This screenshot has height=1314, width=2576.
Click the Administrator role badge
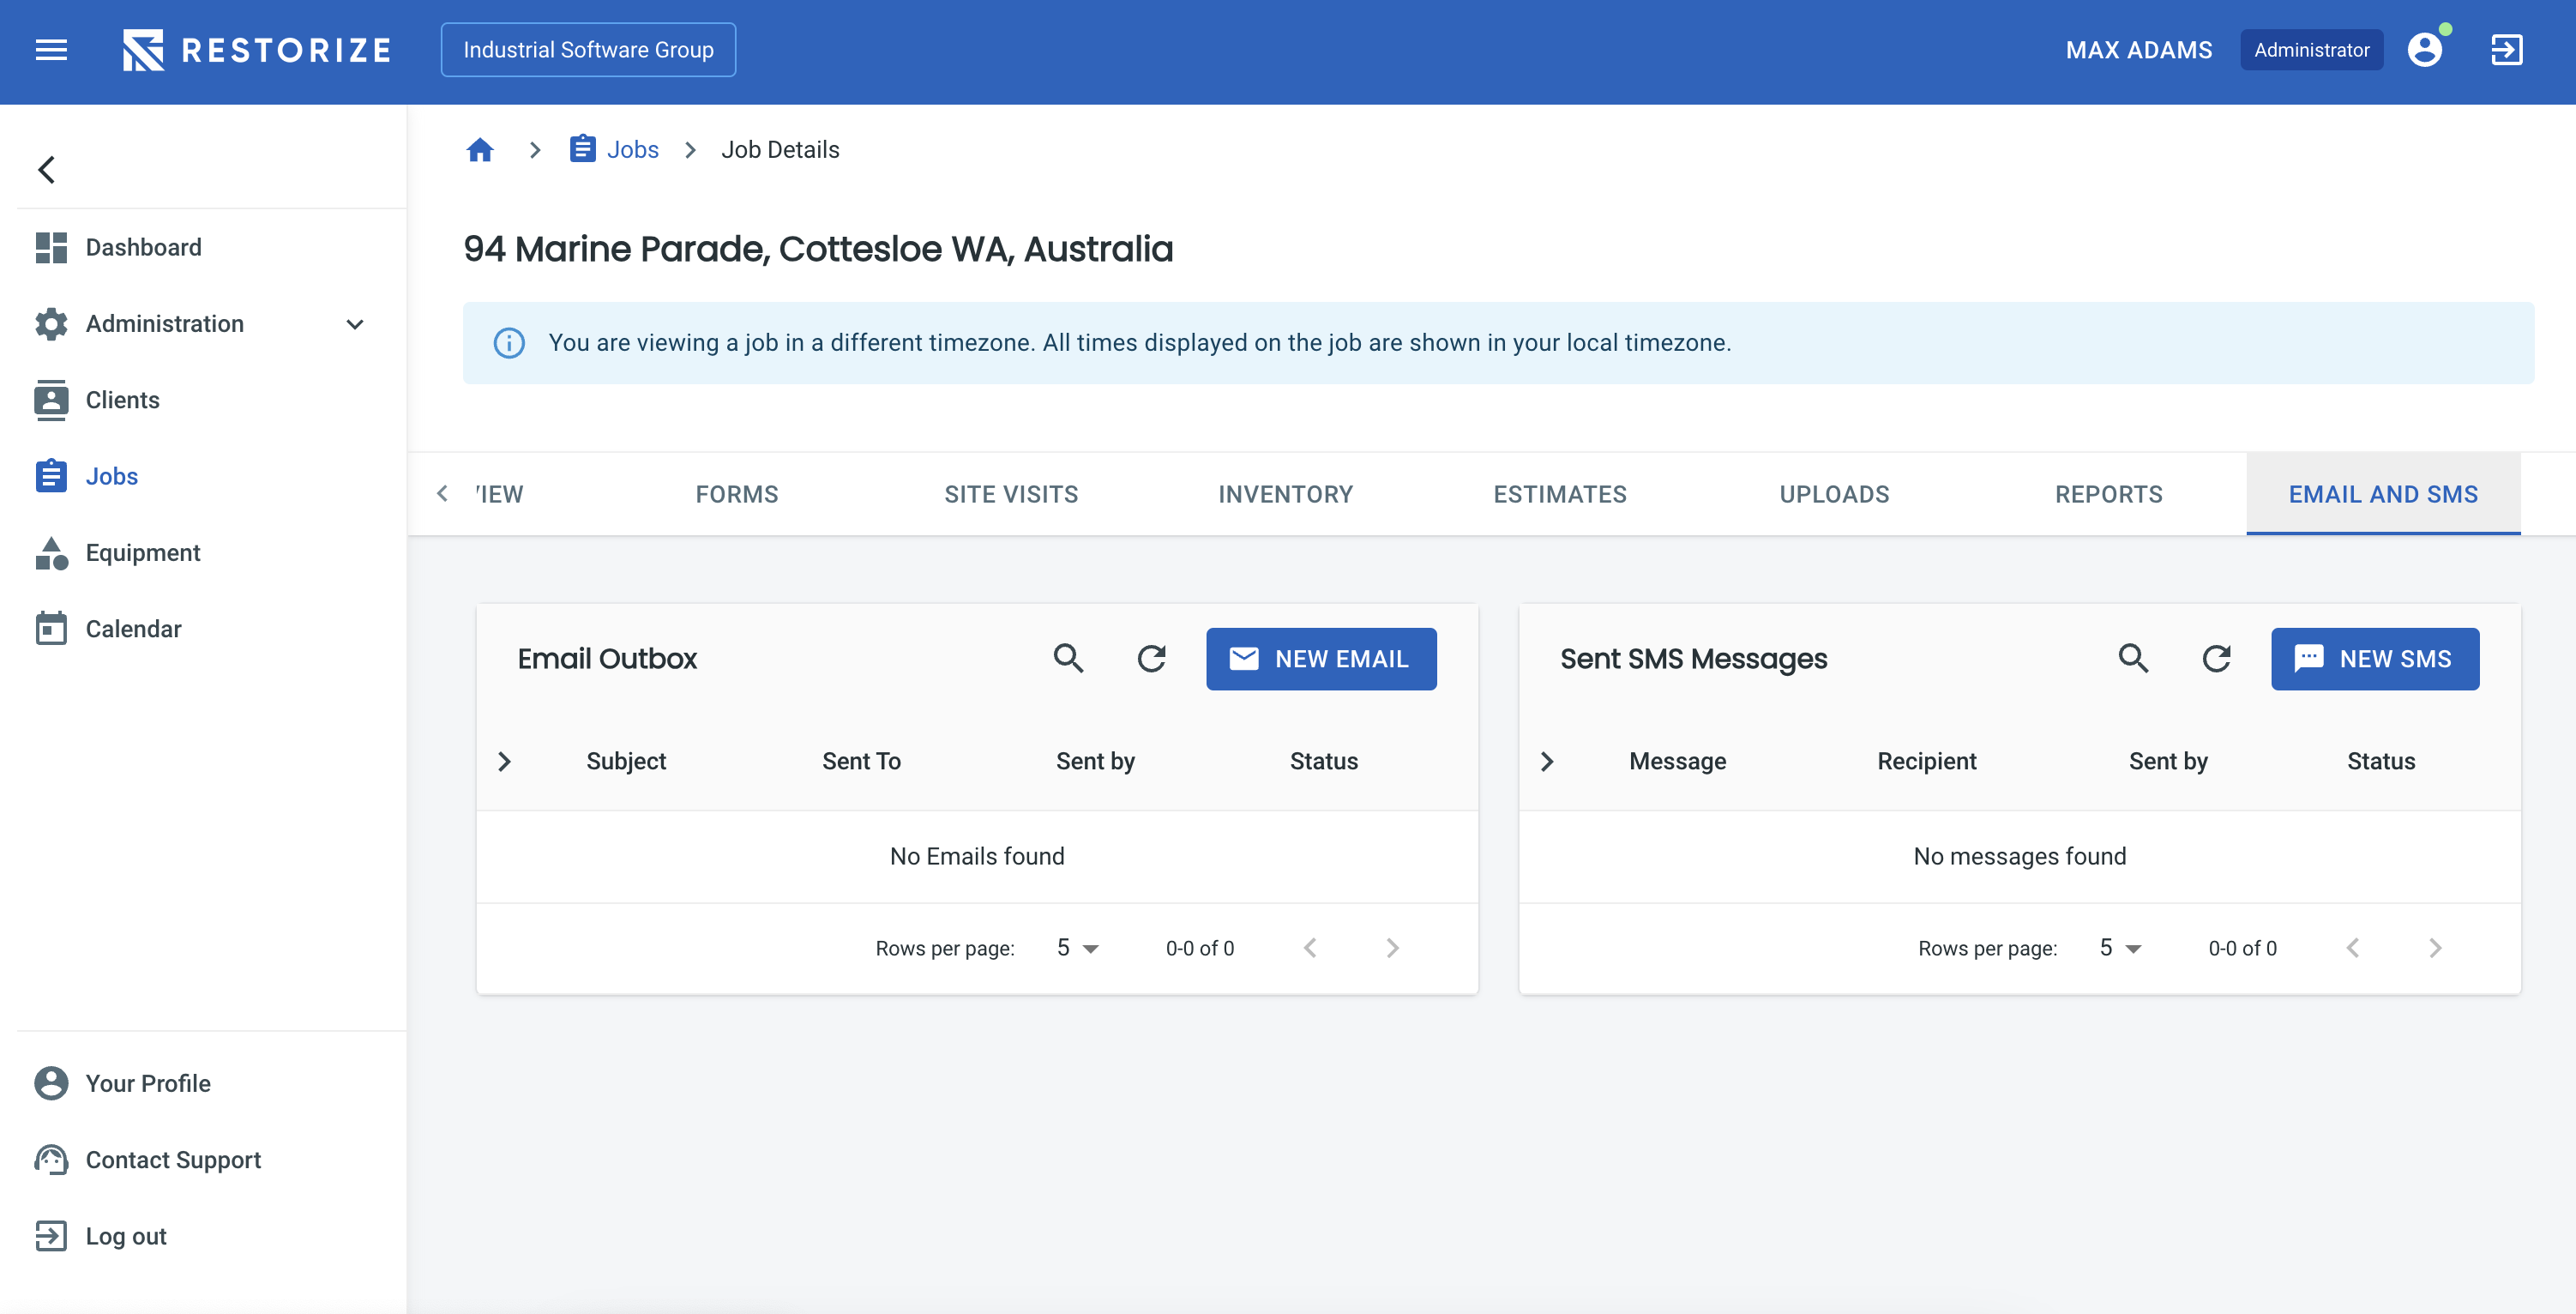[x=2311, y=50]
